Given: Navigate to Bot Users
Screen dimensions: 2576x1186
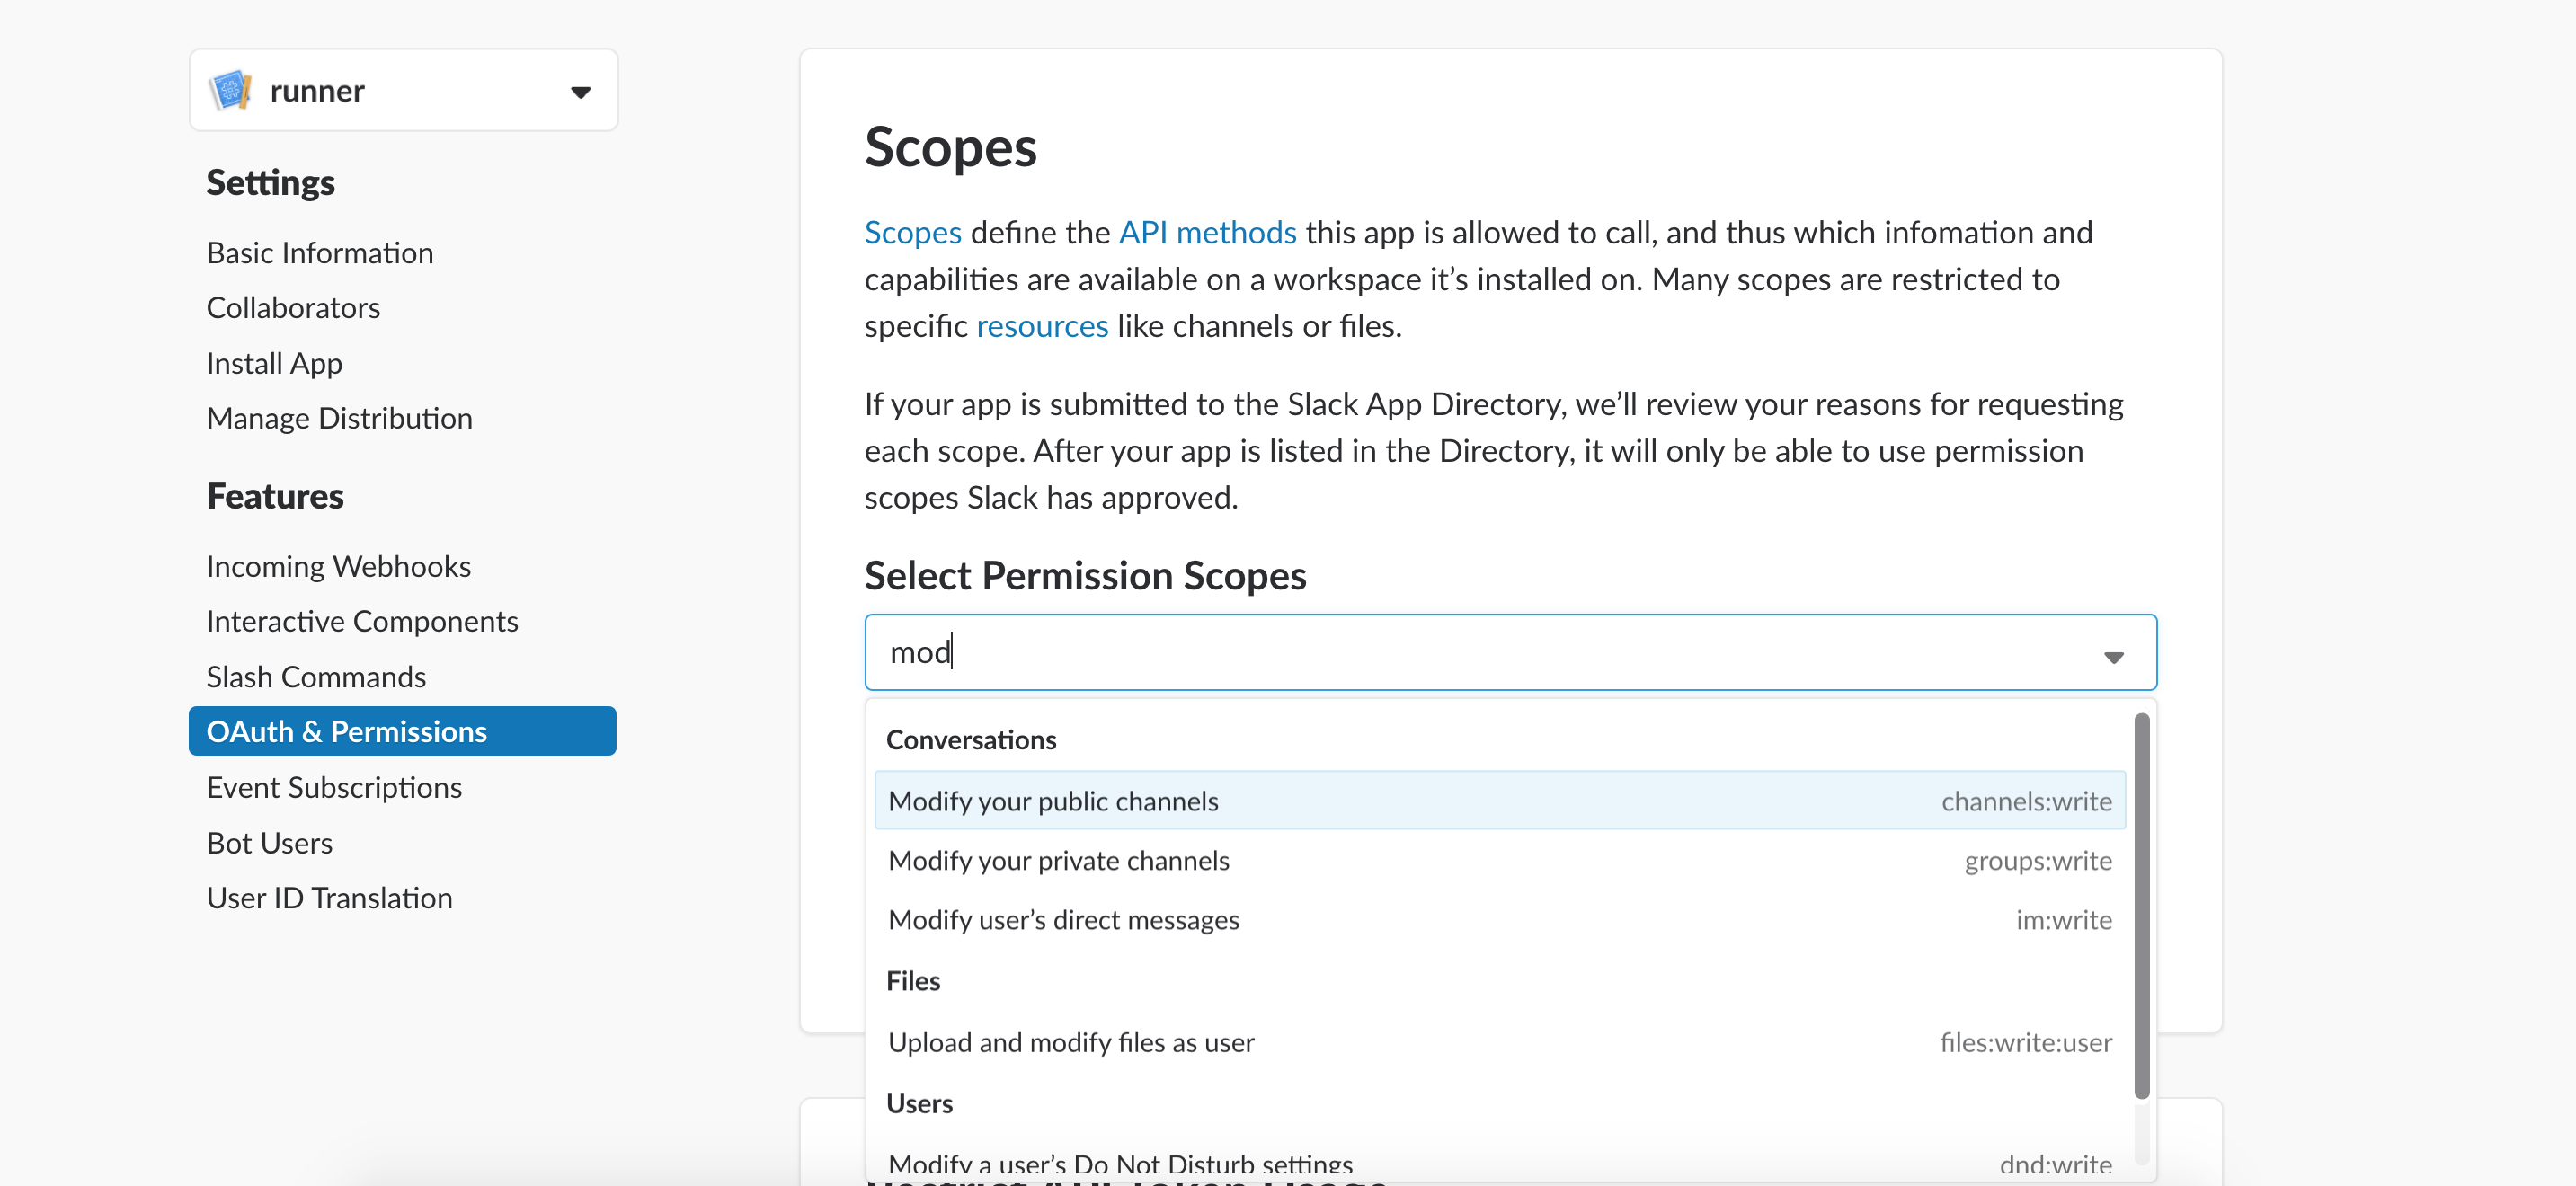Looking at the screenshot, I should tap(269, 843).
